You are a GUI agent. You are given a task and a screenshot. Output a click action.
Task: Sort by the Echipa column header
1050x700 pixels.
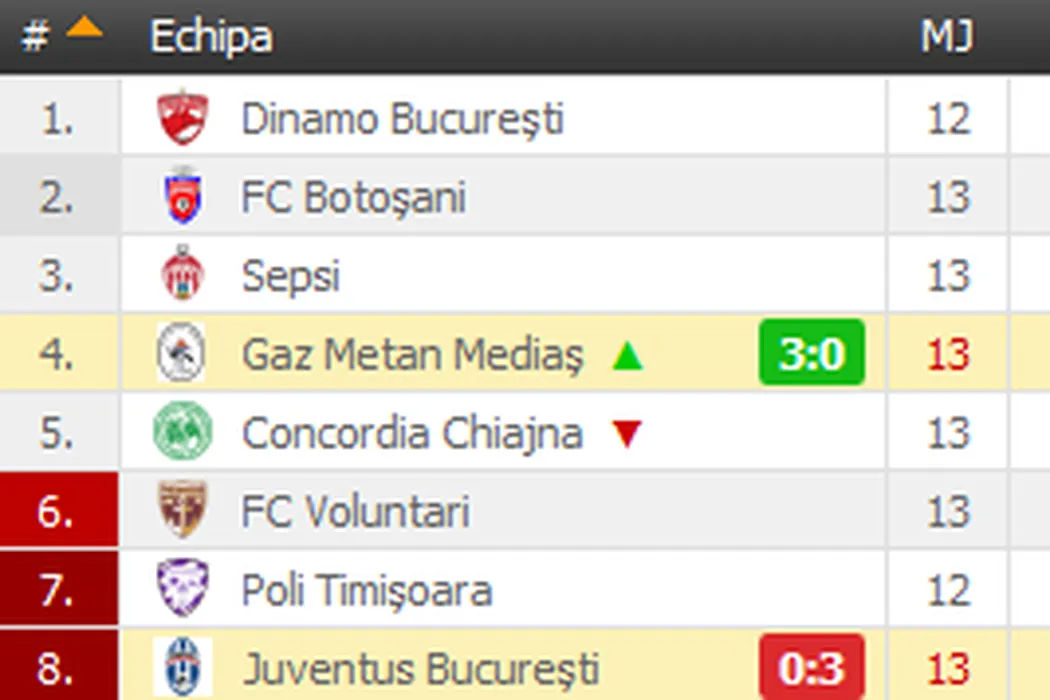[211, 37]
